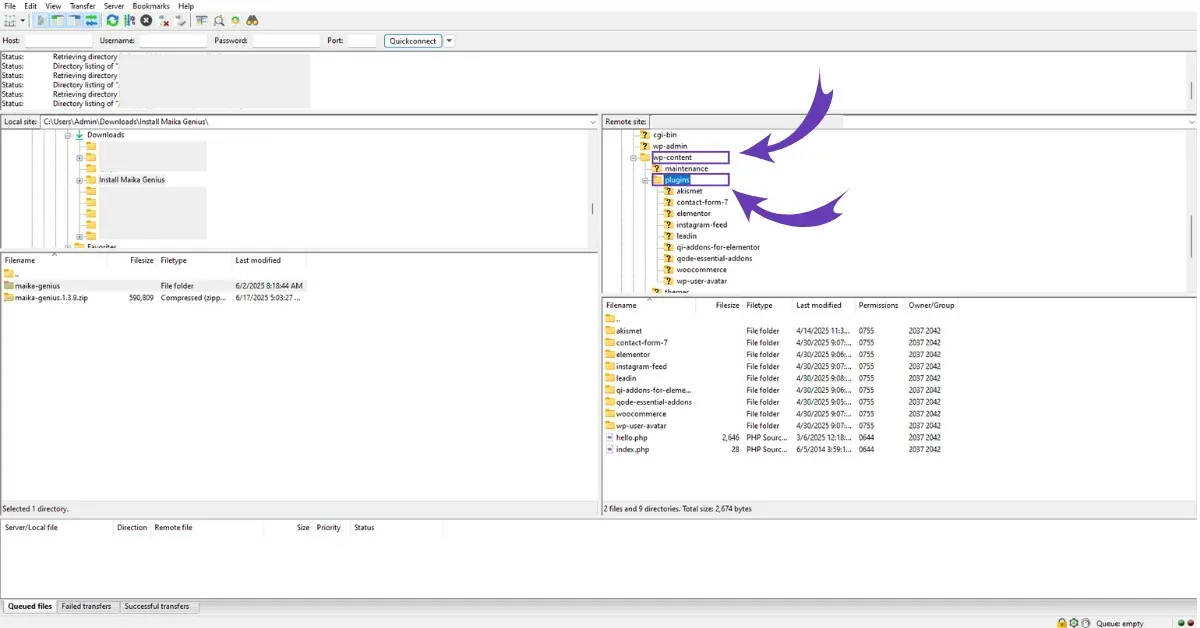
Task: Select contact-form-7 in remote file list
Action: (x=642, y=343)
